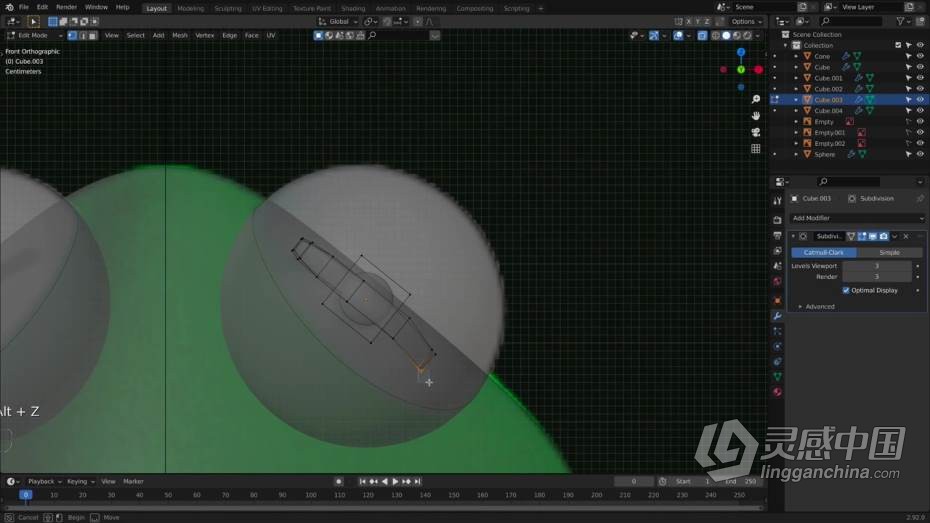Select the Catmull-Clark button

click(x=823, y=253)
